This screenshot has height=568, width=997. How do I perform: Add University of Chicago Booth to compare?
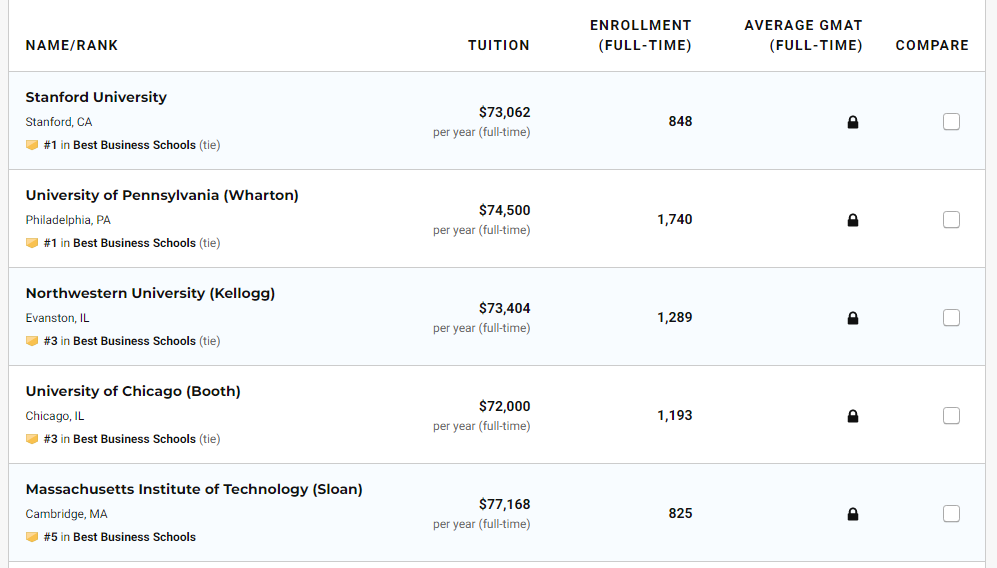tap(951, 415)
